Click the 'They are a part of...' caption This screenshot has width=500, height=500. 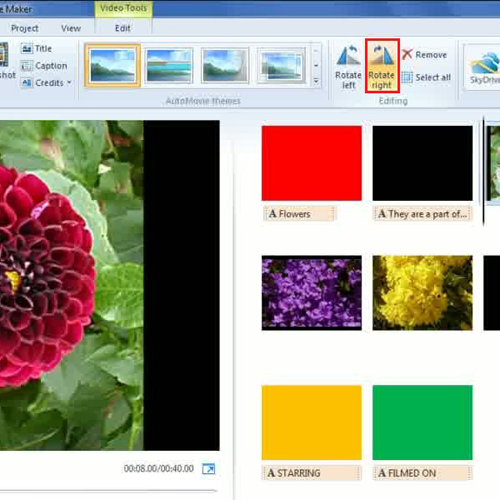[423, 214]
